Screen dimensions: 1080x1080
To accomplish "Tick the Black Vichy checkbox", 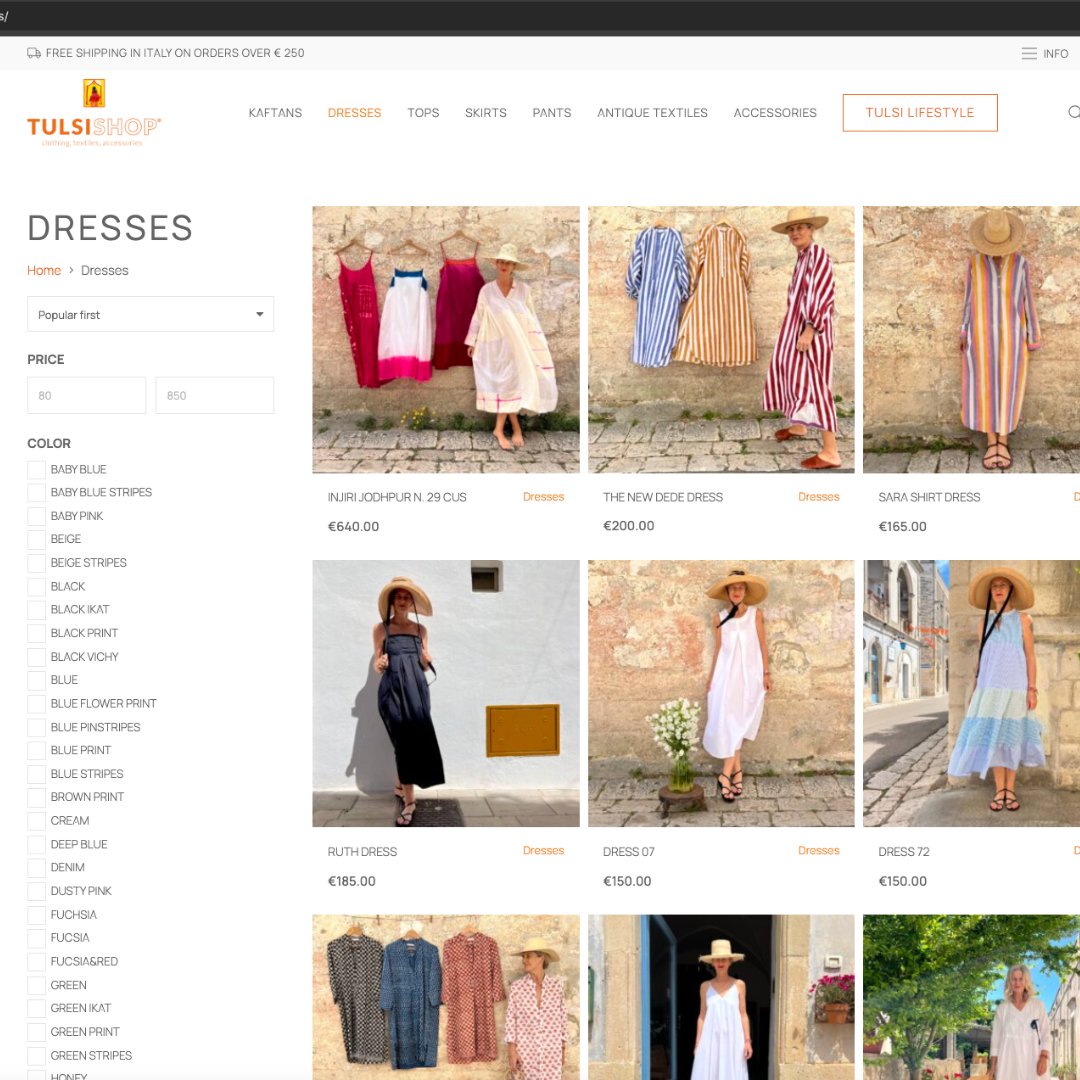I will (37, 657).
